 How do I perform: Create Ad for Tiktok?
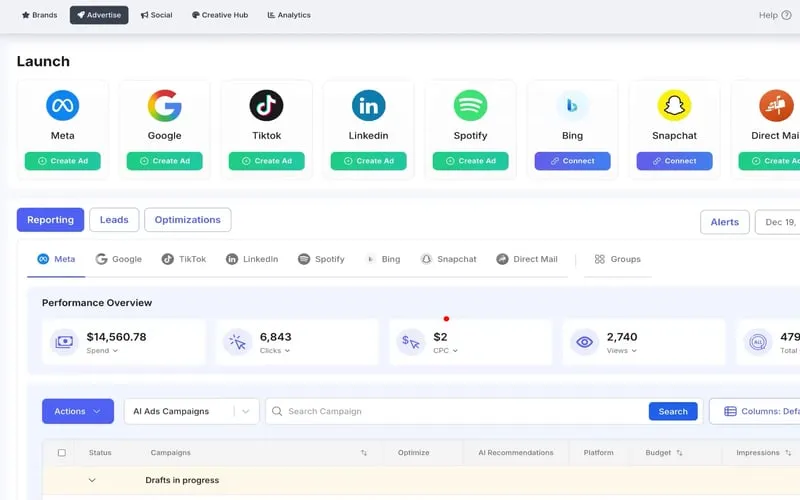click(x=266, y=161)
